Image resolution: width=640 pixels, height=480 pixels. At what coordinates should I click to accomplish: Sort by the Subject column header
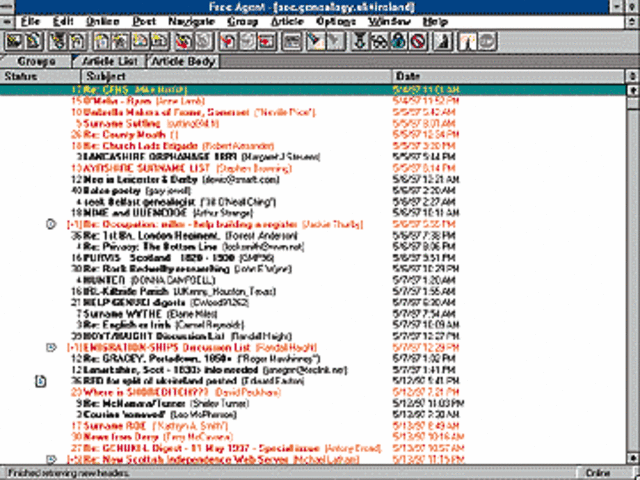237,76
